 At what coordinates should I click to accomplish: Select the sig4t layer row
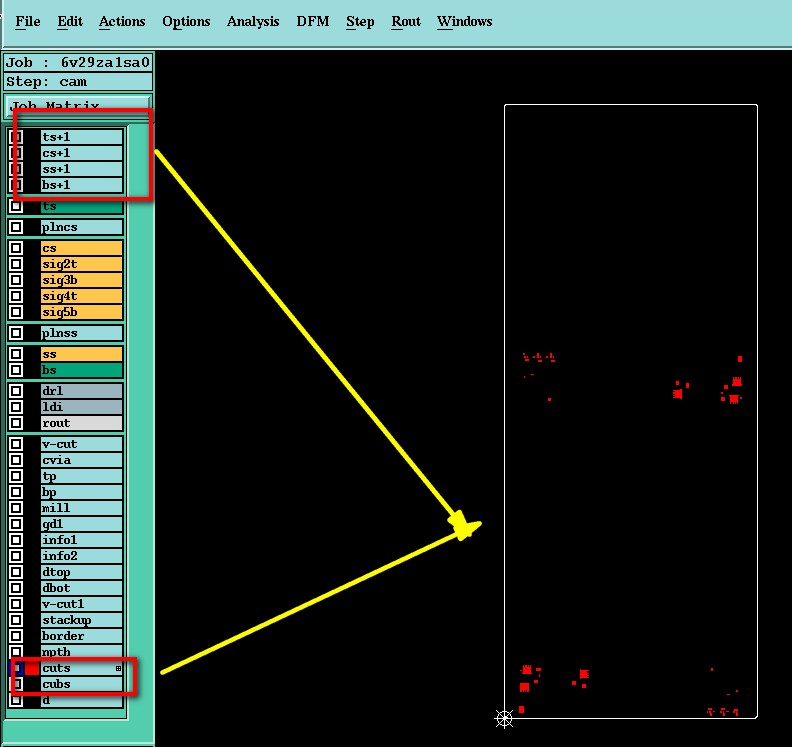point(82,296)
